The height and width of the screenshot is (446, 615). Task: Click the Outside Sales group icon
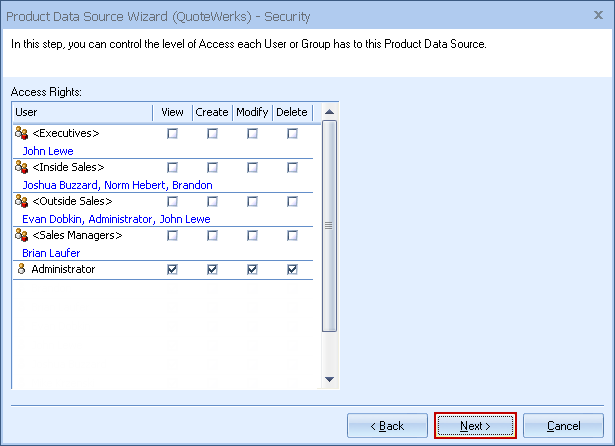click(22, 201)
